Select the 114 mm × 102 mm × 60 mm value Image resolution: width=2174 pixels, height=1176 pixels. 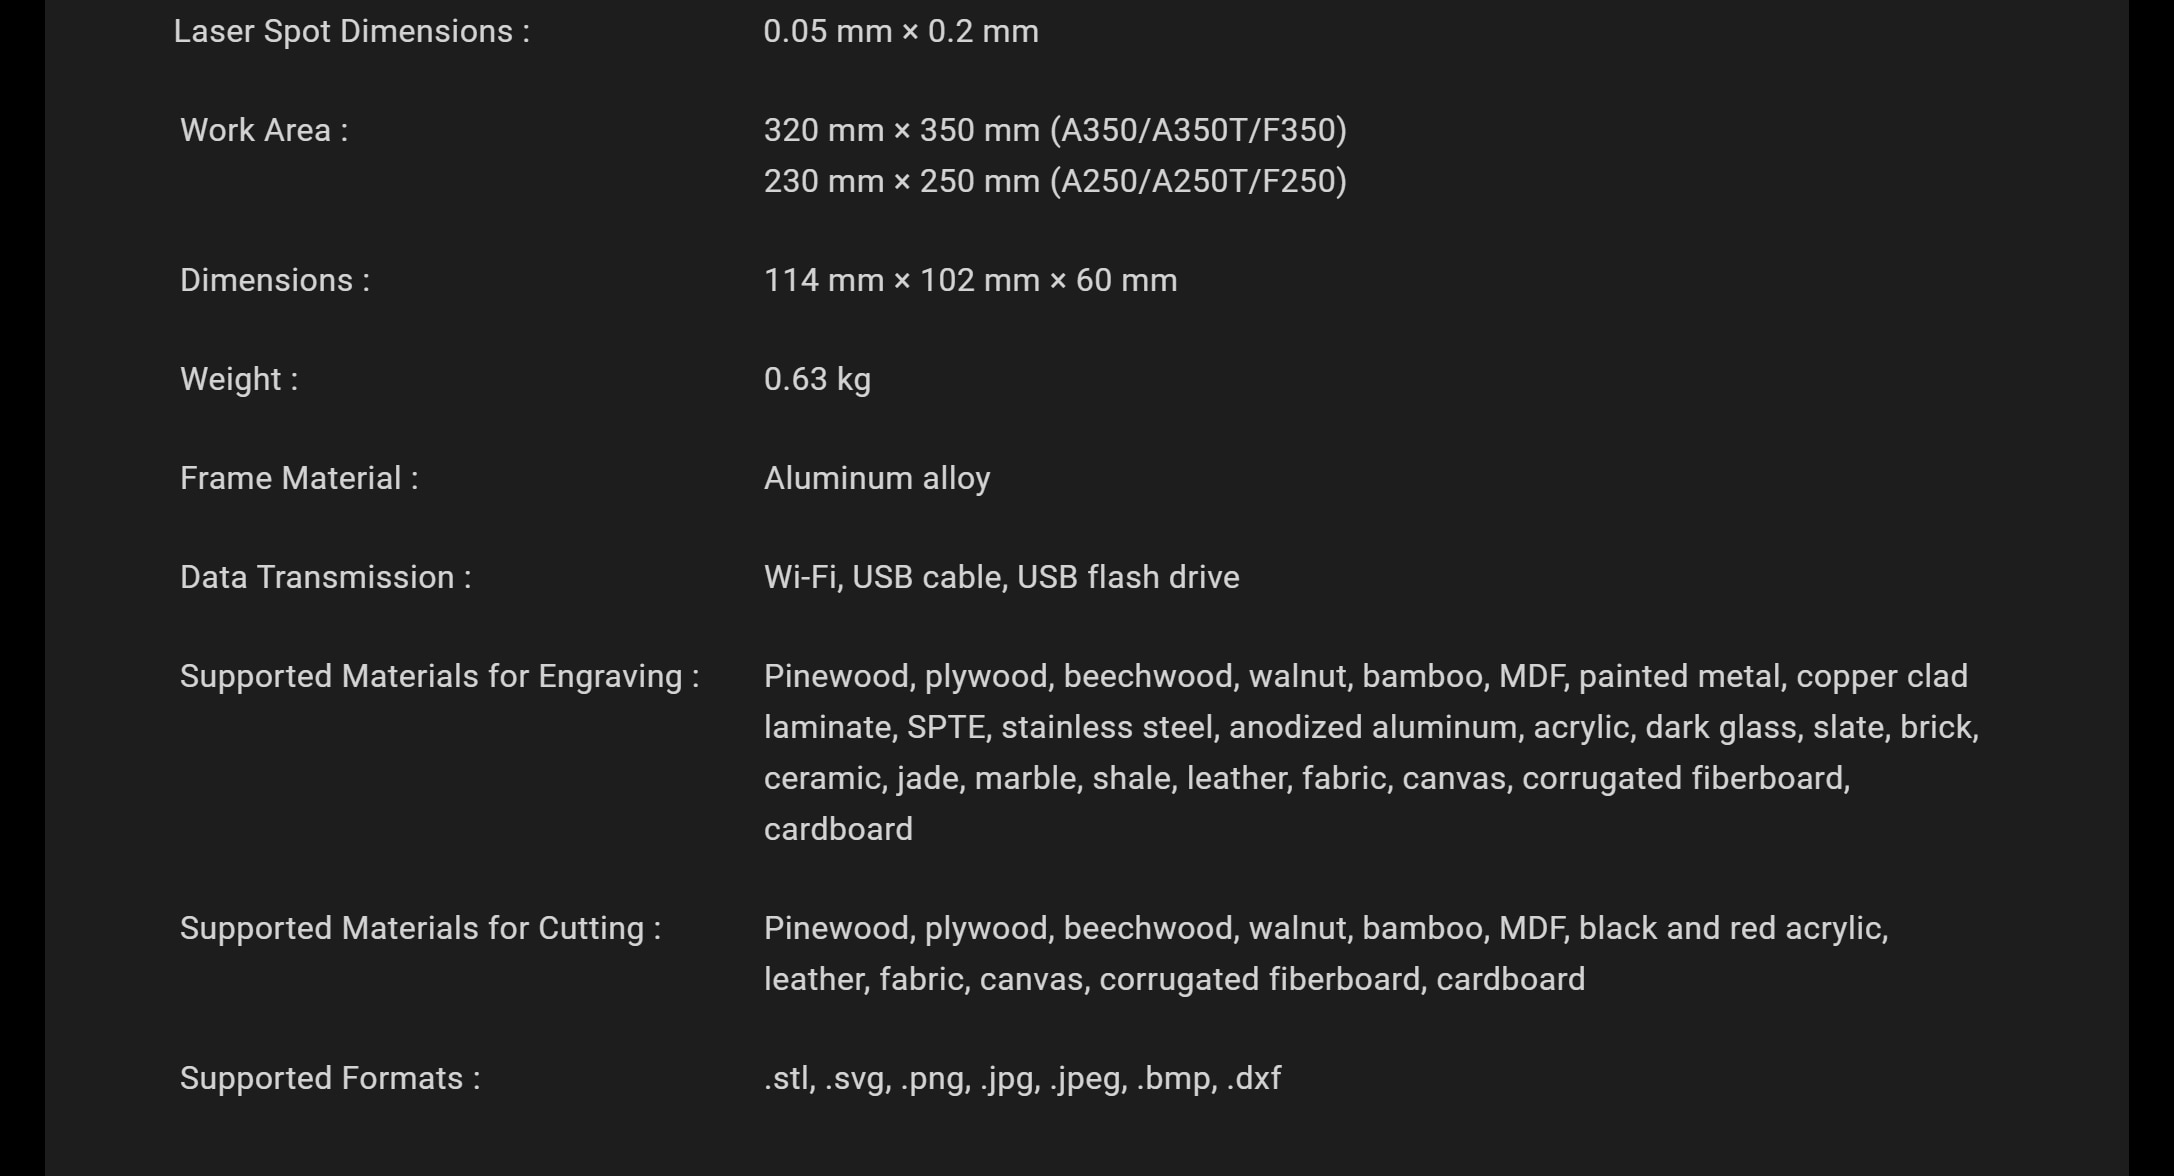(970, 280)
